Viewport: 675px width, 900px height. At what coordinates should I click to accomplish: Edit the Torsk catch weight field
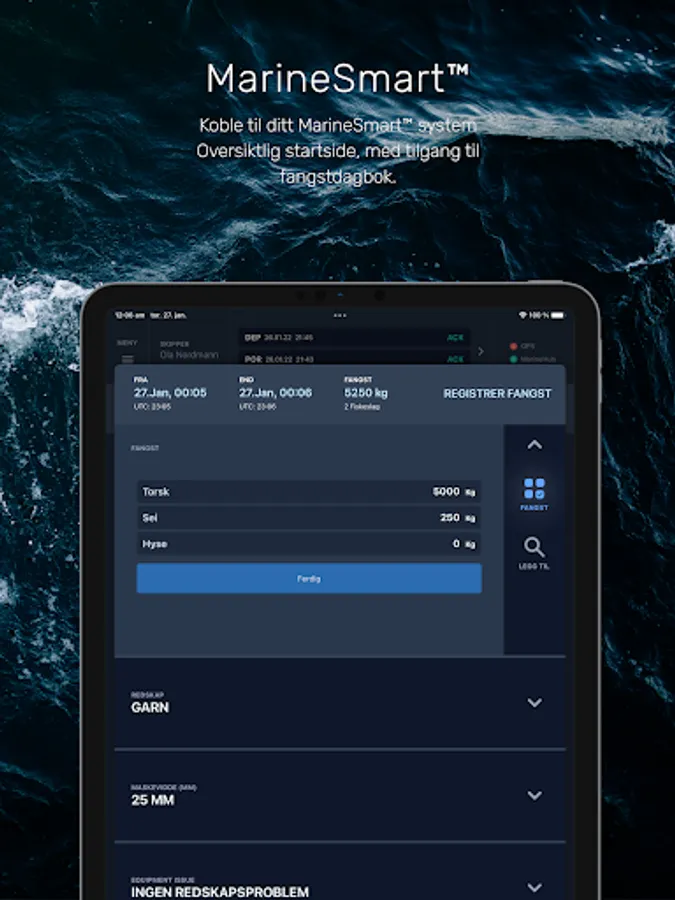click(x=309, y=492)
